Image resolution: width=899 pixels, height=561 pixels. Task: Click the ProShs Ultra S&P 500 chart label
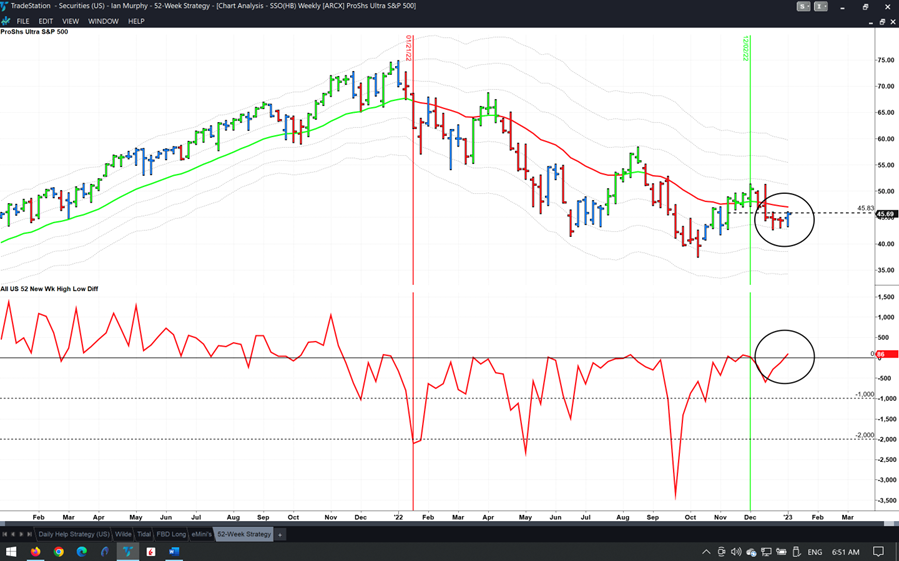point(34,32)
